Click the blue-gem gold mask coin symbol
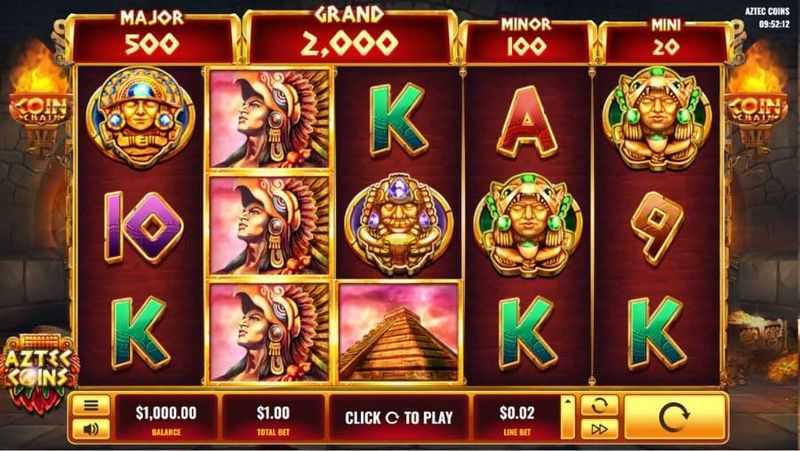The height and width of the screenshot is (451, 800). (x=140, y=118)
